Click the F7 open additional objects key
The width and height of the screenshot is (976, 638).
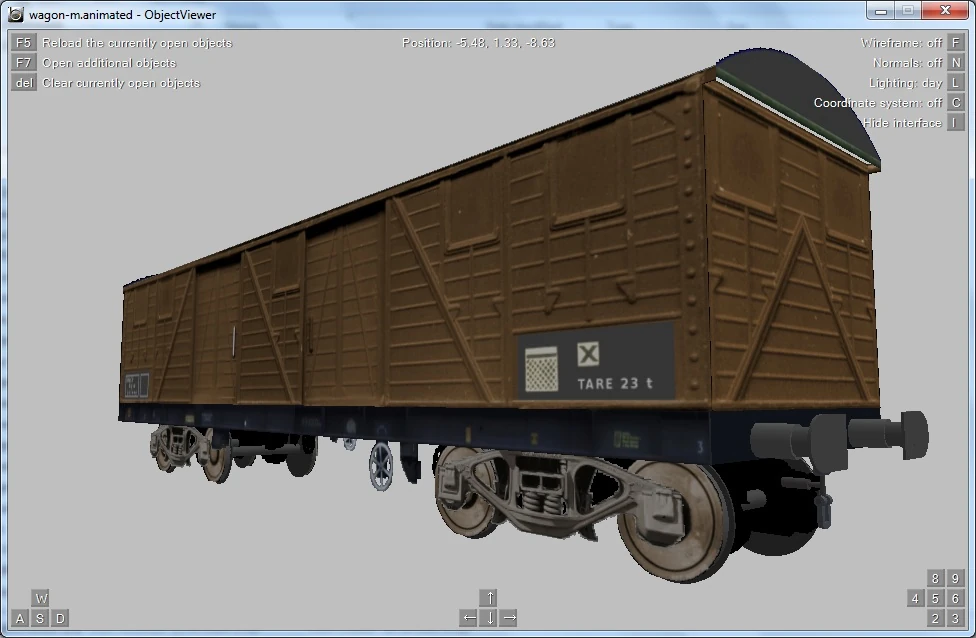23,62
